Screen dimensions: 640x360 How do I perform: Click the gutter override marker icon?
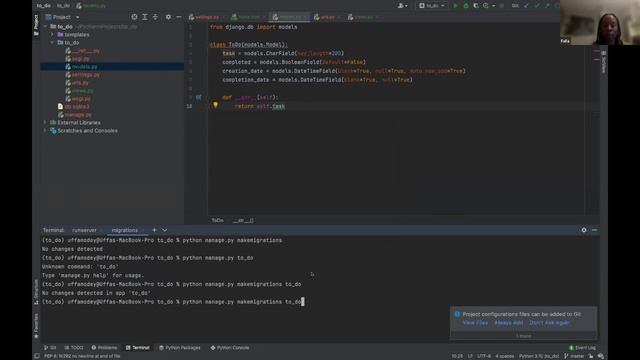(x=198, y=97)
